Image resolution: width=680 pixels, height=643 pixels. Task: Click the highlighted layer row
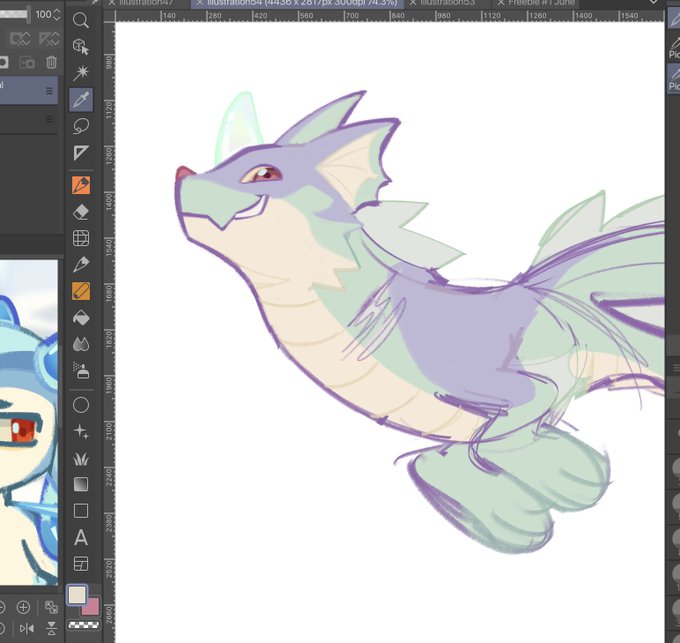[29, 91]
